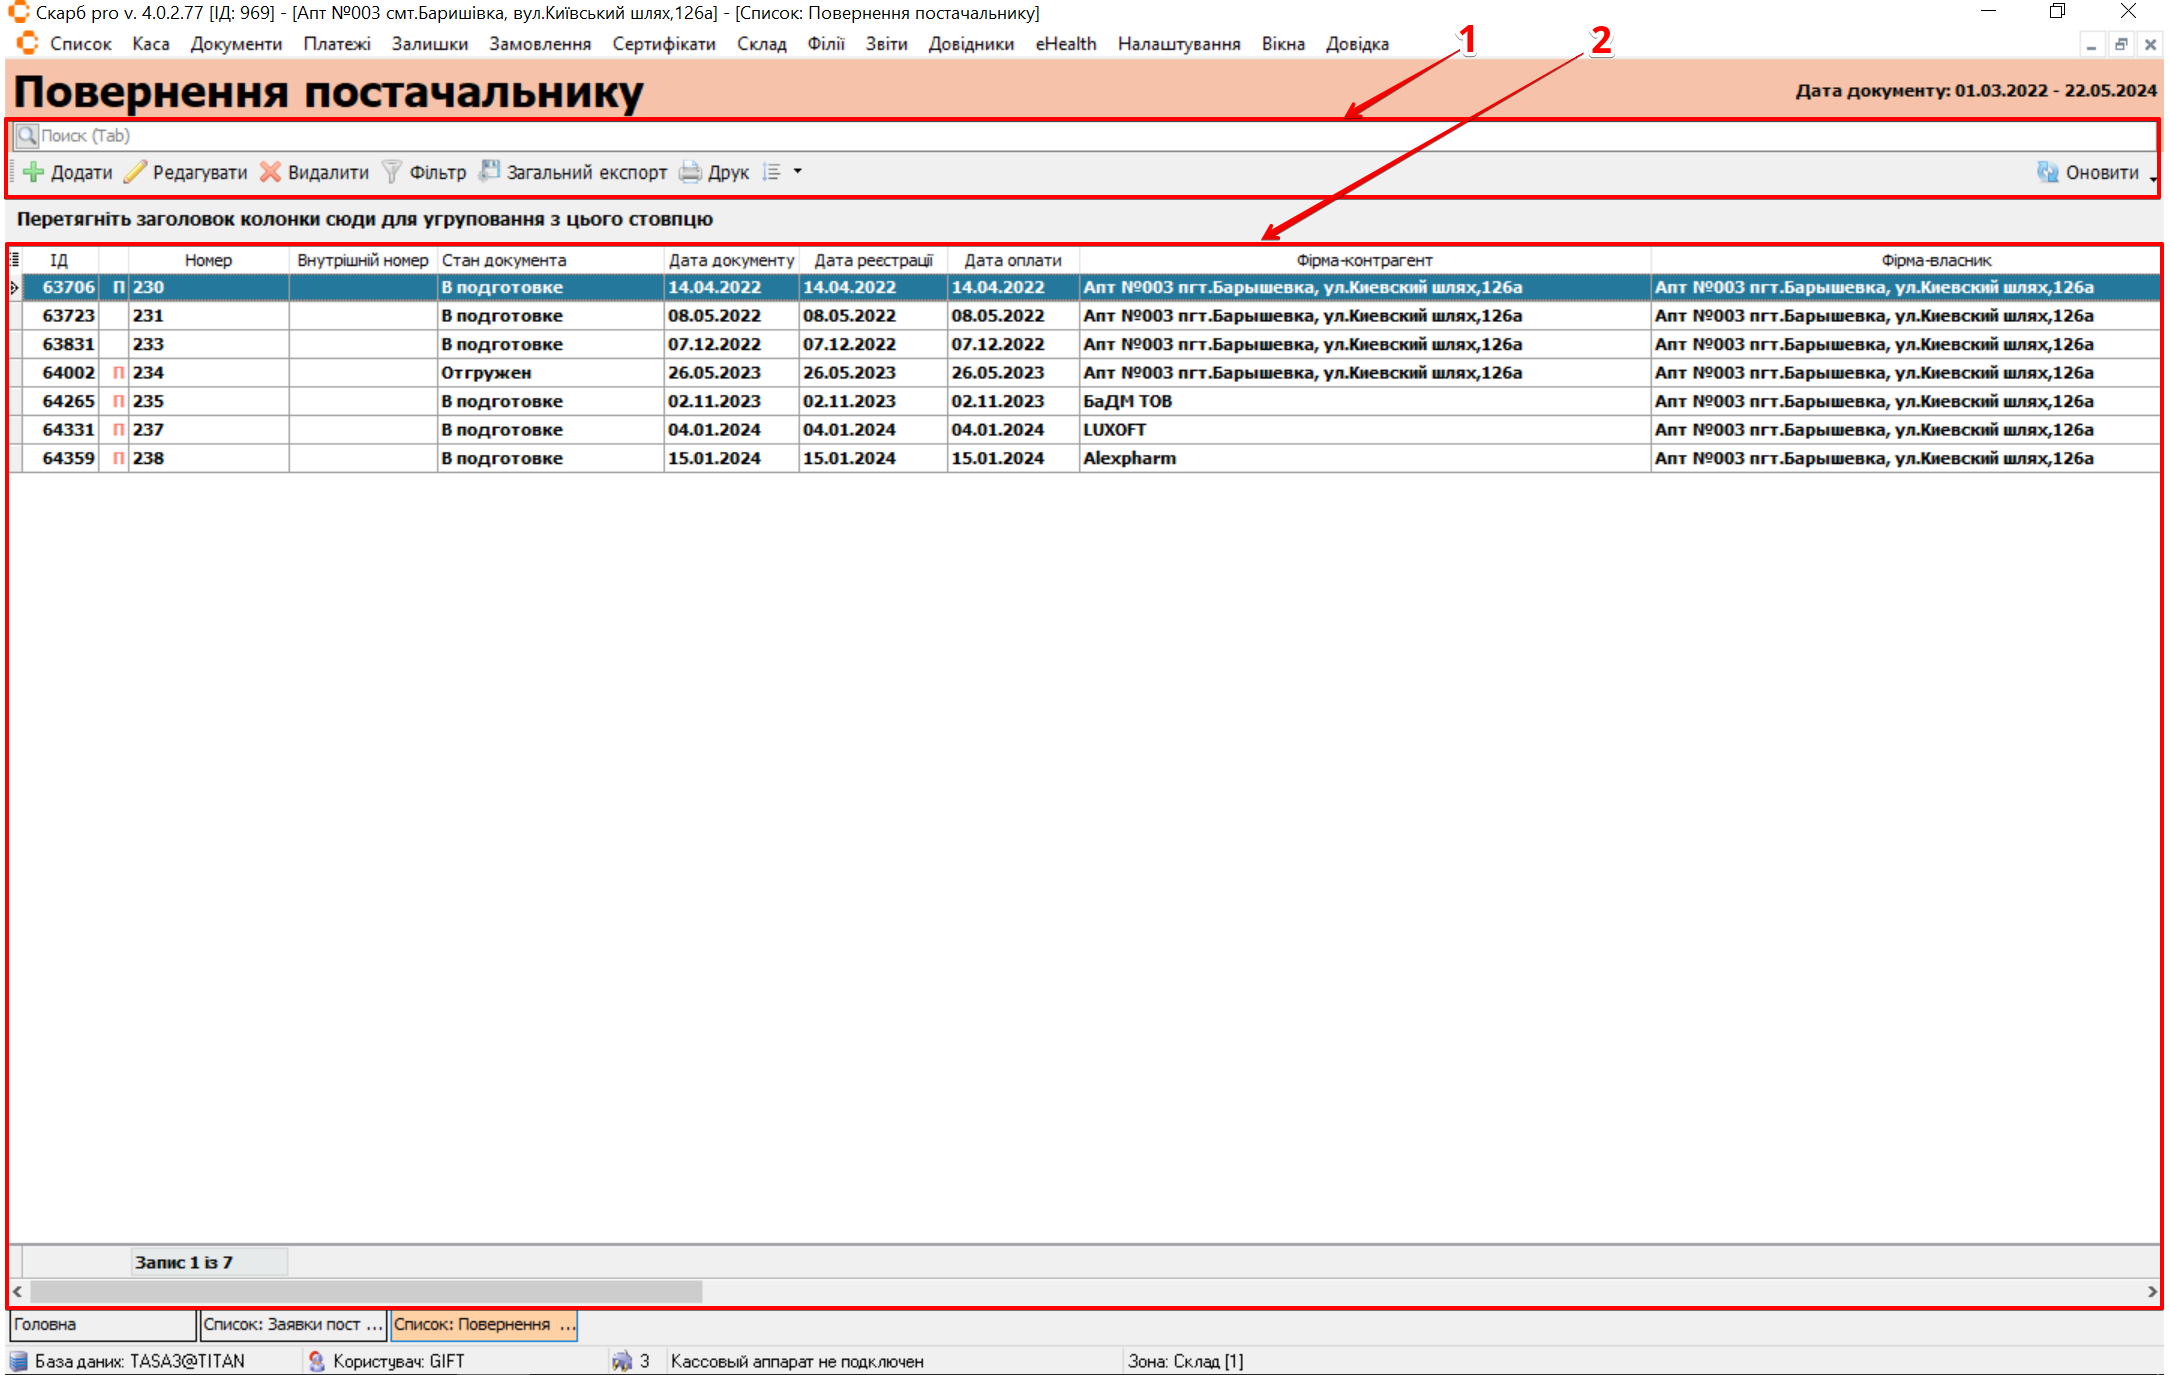Open the Документи menu
2169x1375 pixels.
pyautogui.click(x=236, y=44)
